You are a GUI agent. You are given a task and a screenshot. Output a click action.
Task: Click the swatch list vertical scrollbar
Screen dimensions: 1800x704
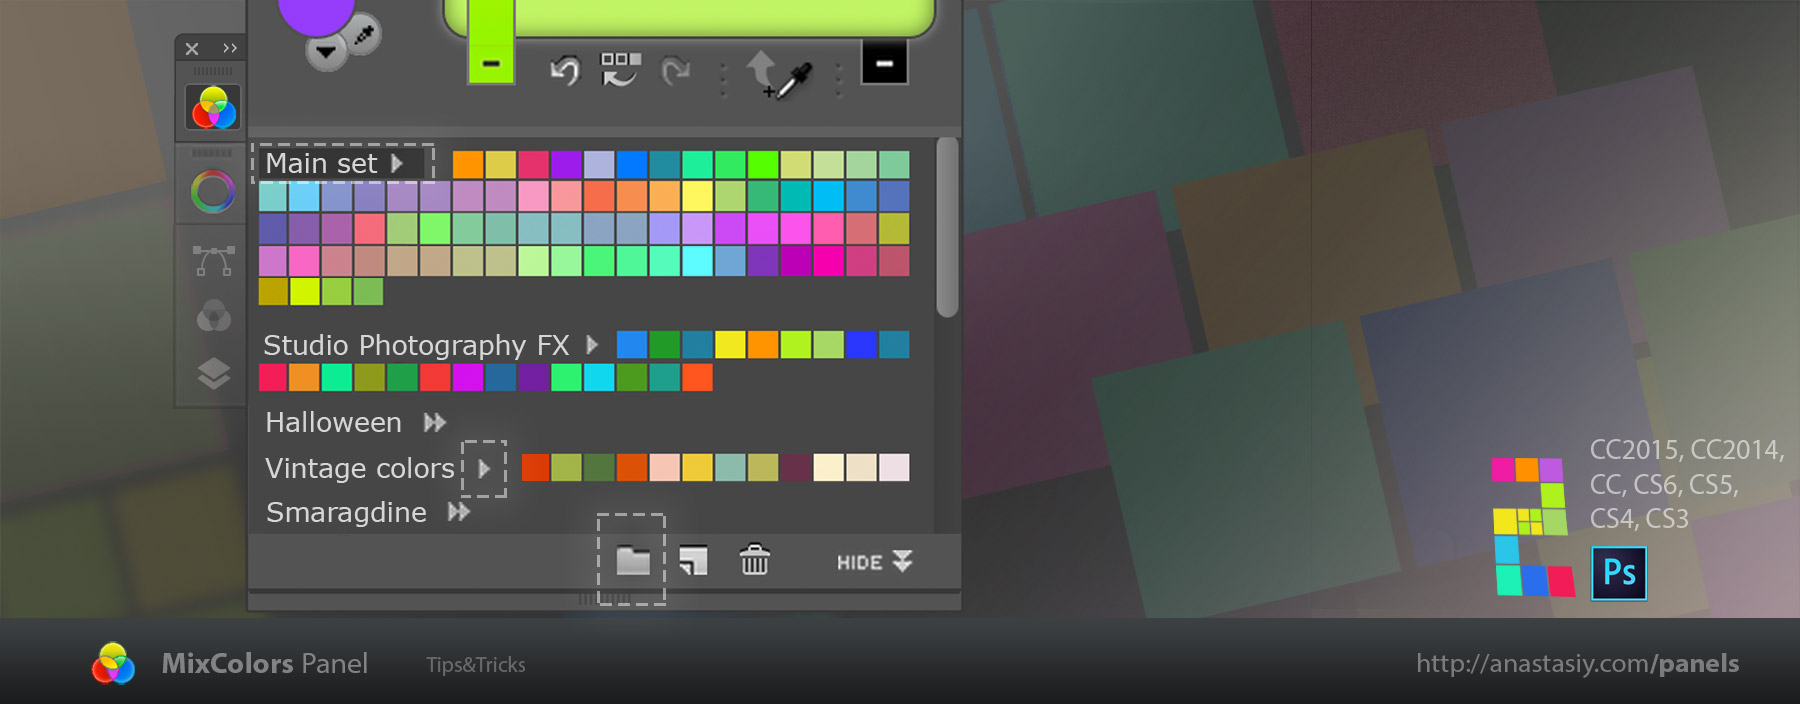[947, 227]
